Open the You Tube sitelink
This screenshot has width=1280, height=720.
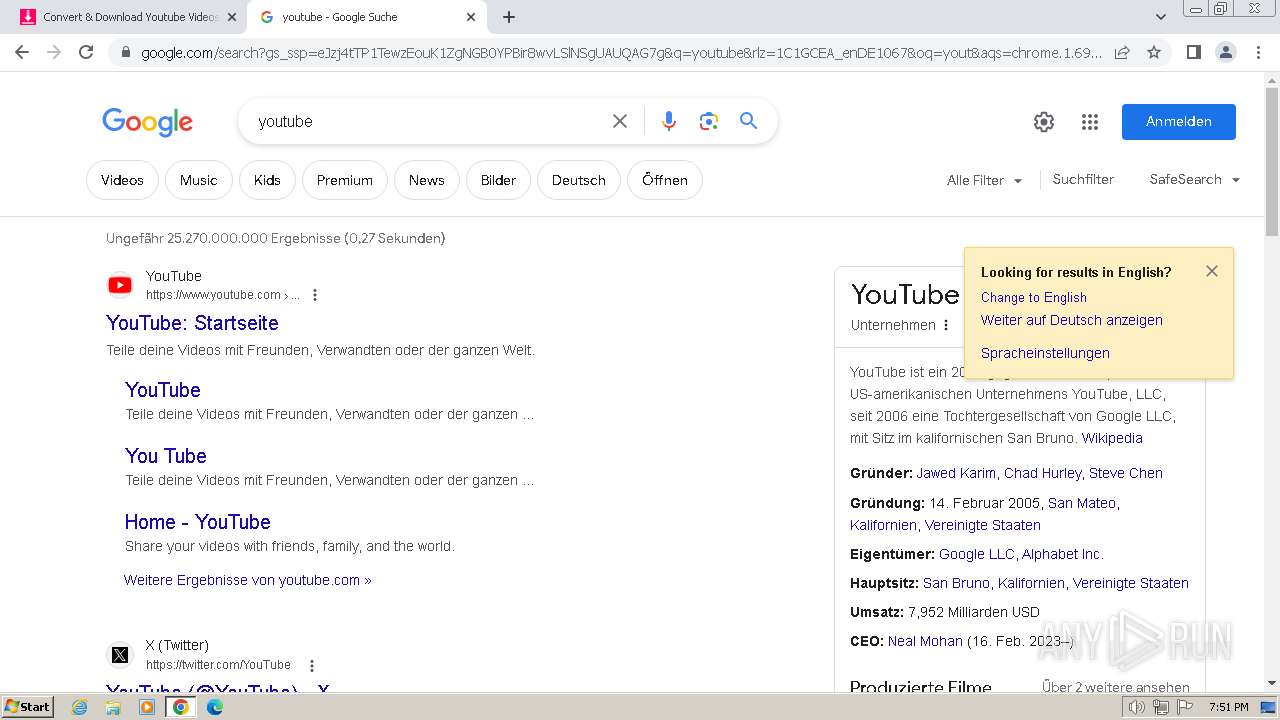pos(166,456)
